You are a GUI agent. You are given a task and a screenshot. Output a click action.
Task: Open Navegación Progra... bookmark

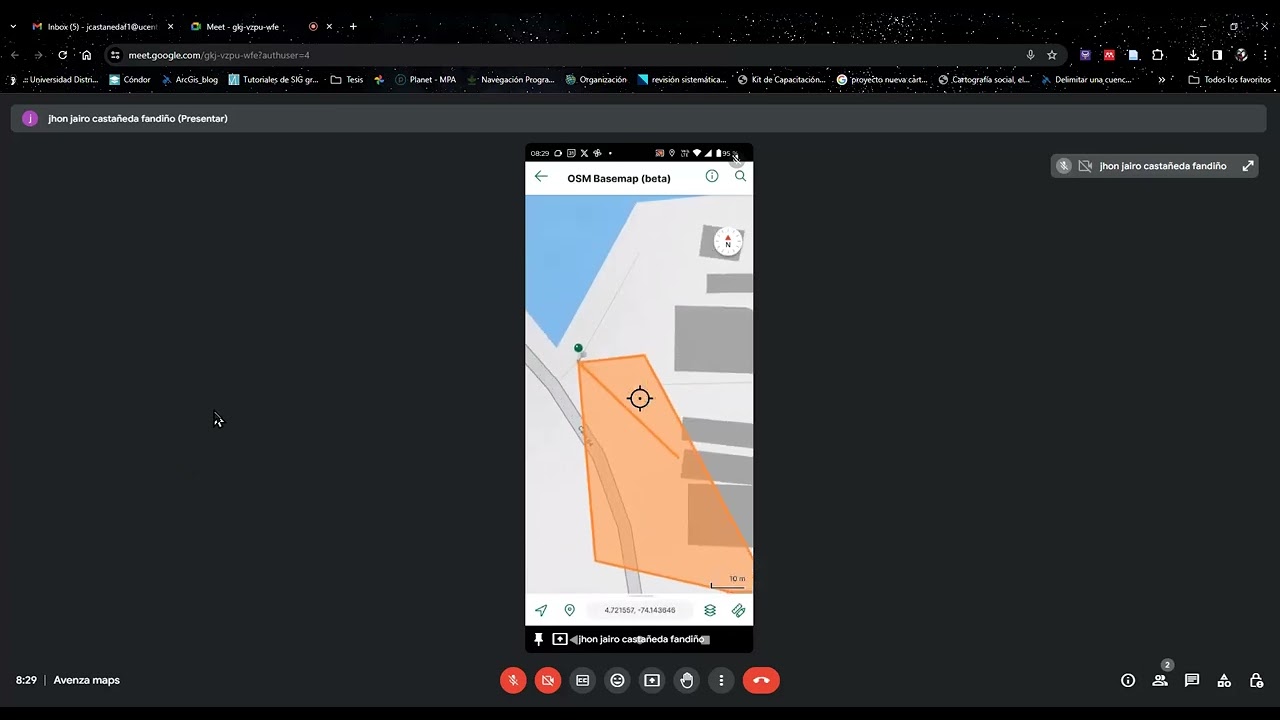tap(510, 80)
